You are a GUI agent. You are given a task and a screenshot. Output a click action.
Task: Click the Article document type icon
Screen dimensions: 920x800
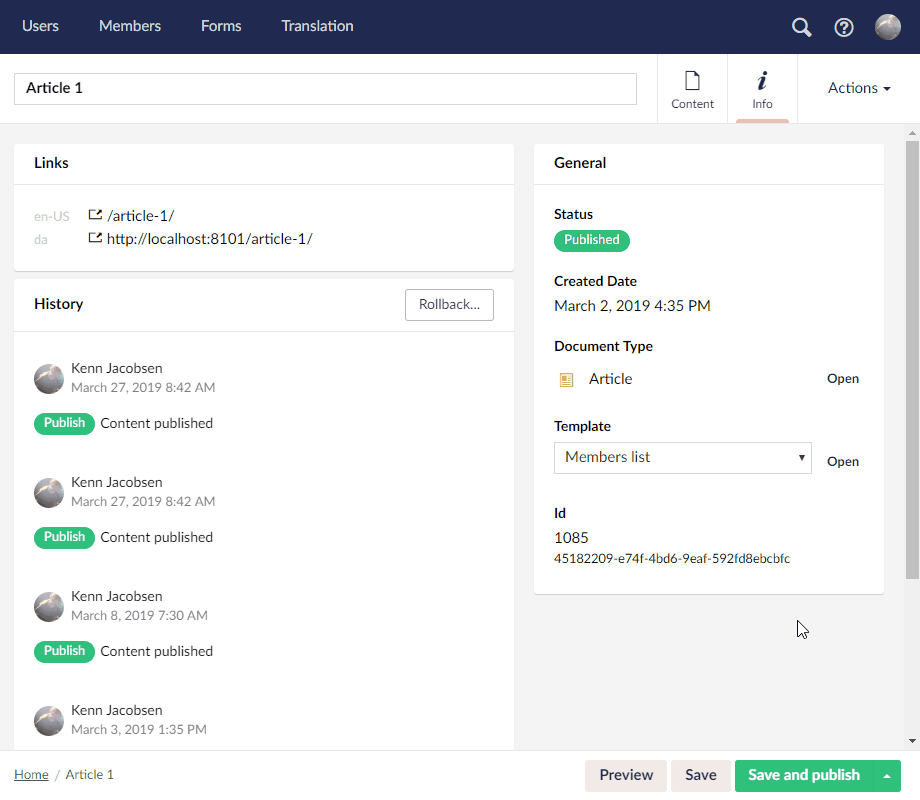(567, 378)
